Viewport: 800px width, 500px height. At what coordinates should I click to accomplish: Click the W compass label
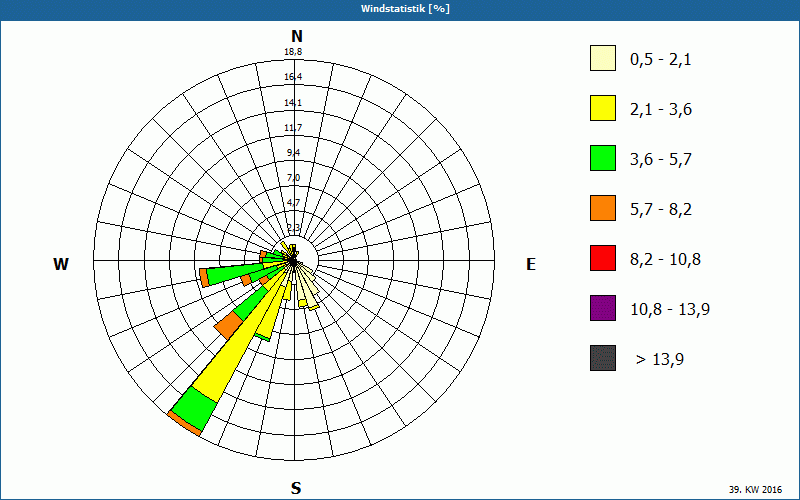[x=61, y=264]
